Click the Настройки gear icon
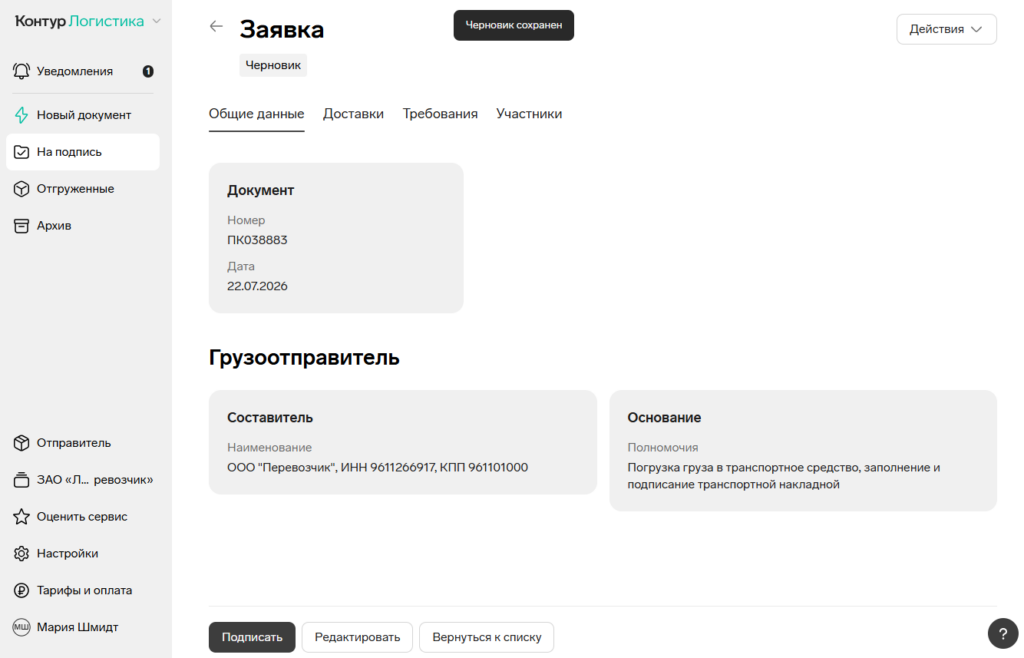1024x658 pixels. [22, 554]
